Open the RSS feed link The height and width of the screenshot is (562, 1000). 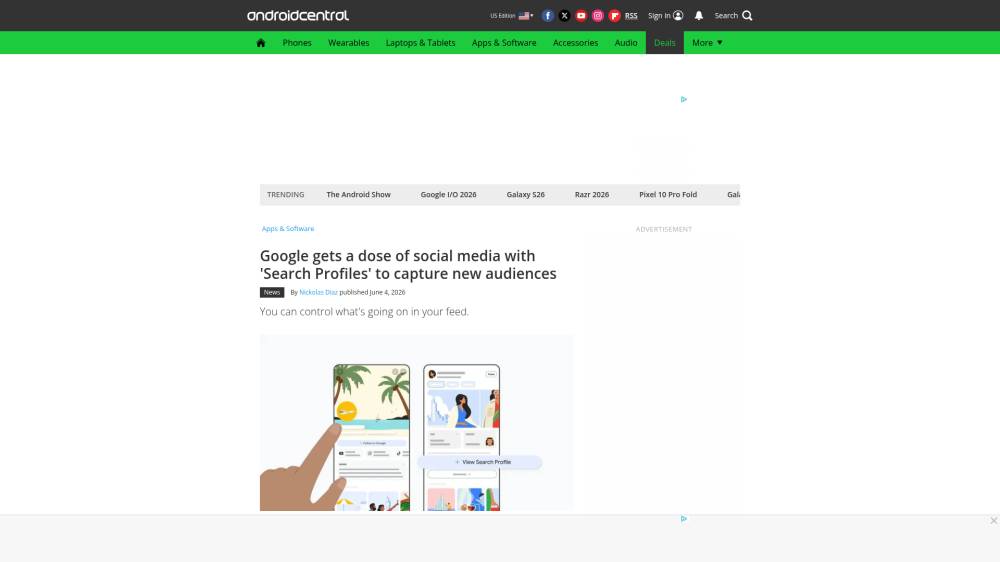[x=631, y=16]
